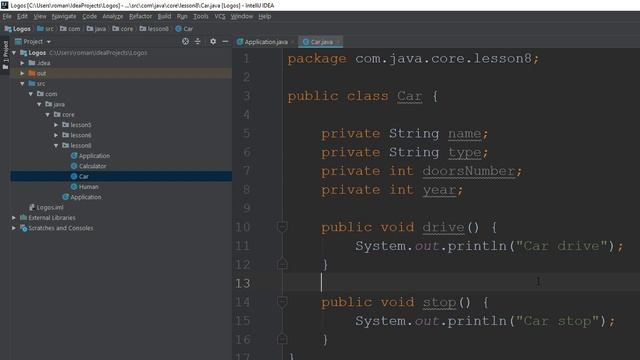This screenshot has width=640, height=360.
Task: Collapse the src folder
Action: coord(22,84)
